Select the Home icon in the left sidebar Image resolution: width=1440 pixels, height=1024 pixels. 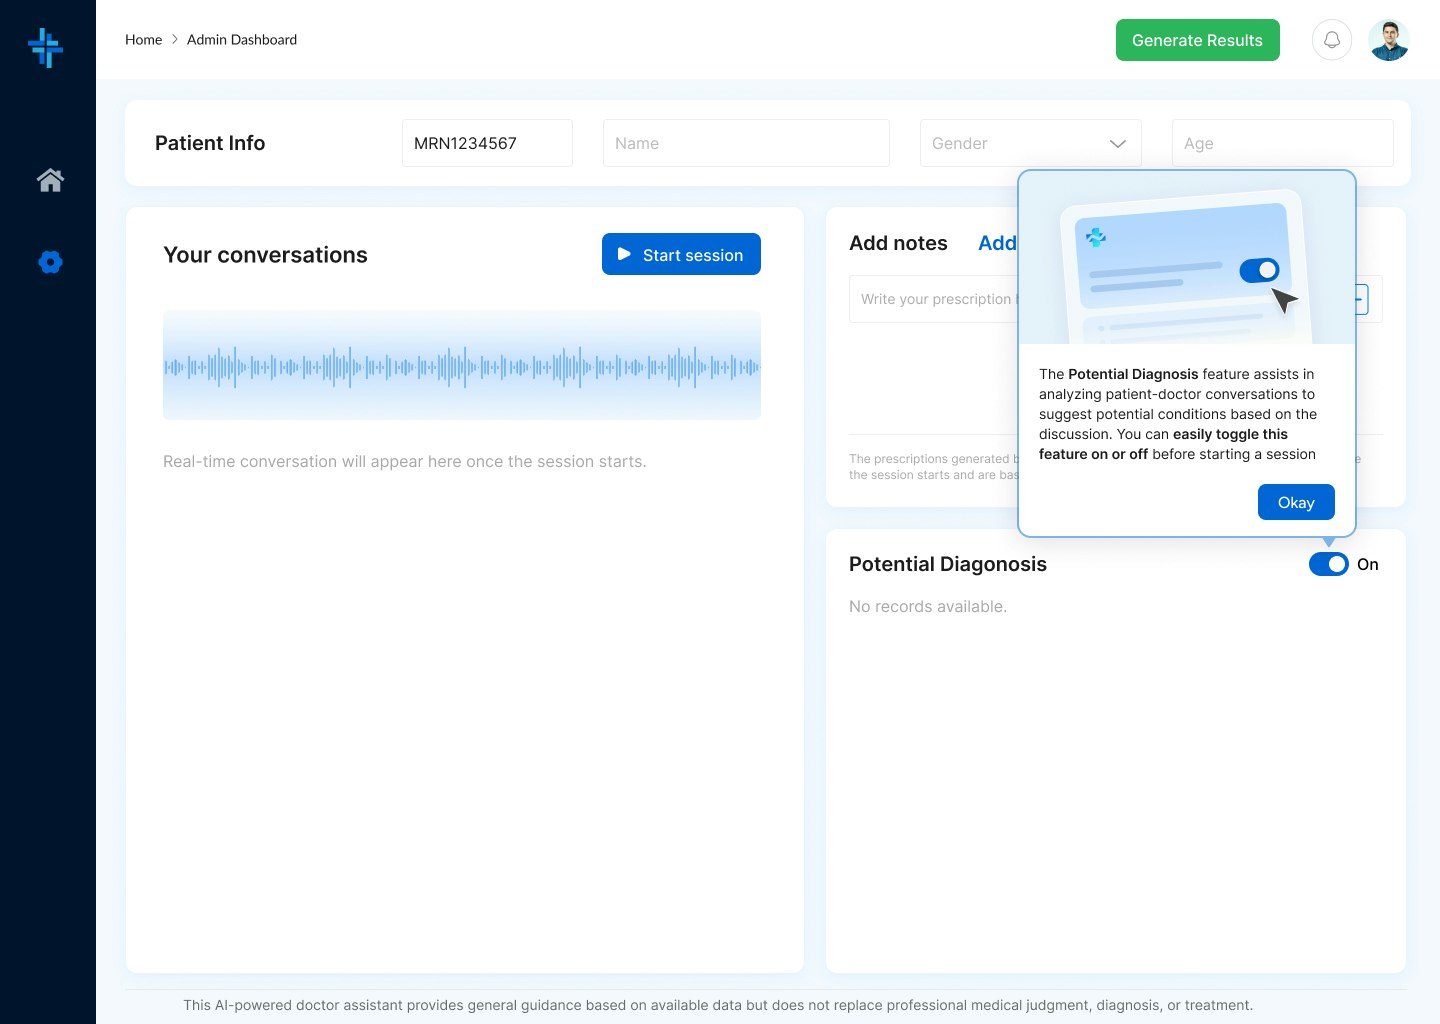click(x=50, y=180)
